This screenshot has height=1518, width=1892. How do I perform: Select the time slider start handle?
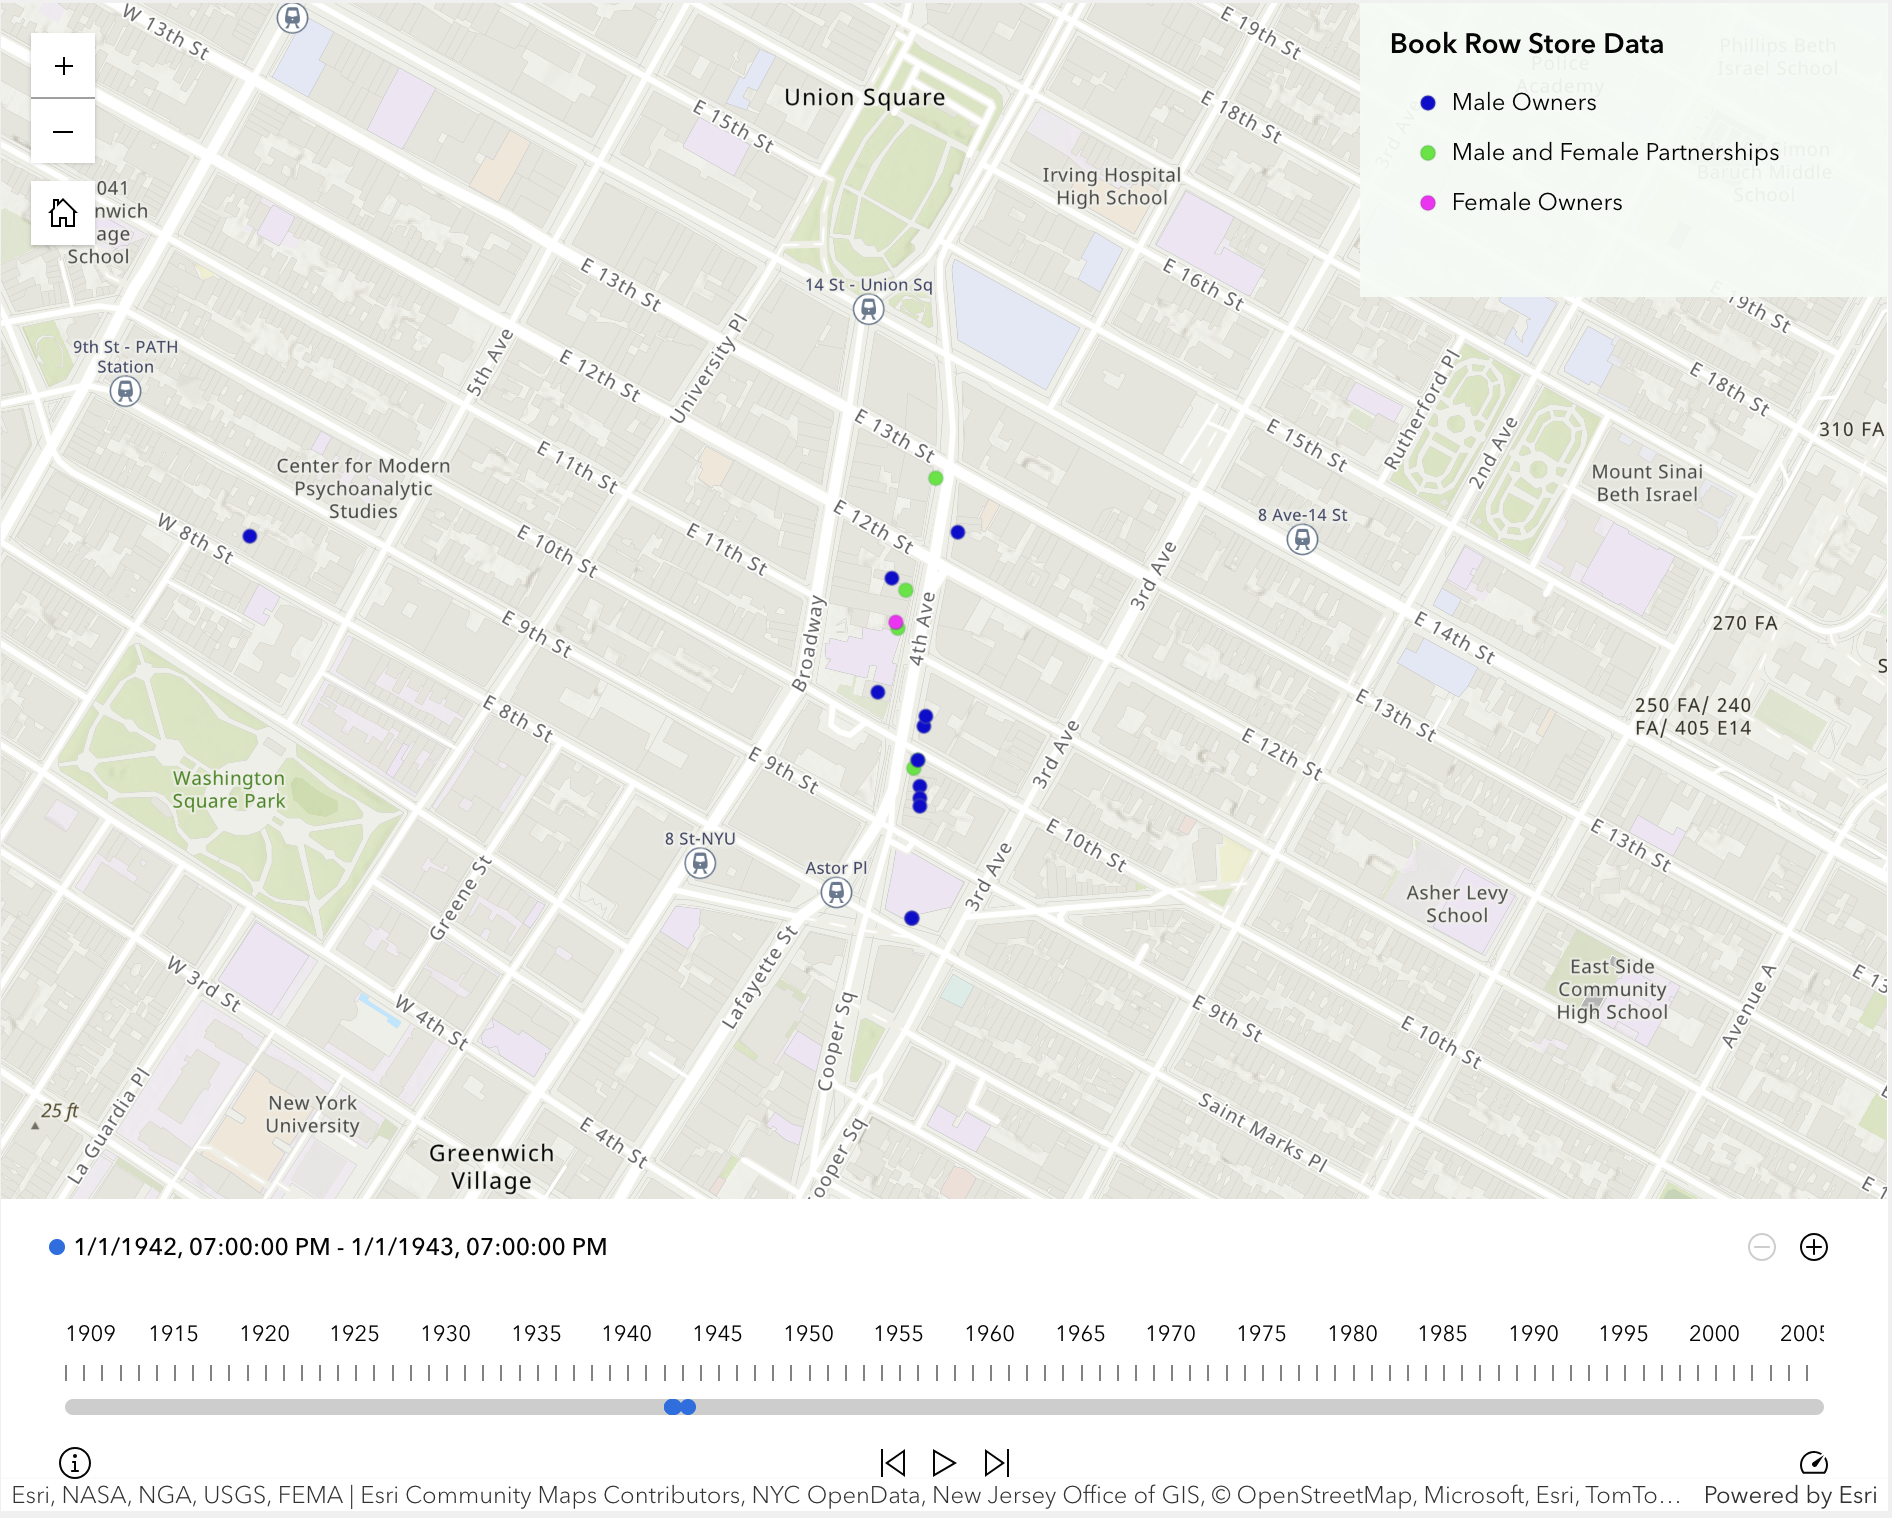(x=672, y=1407)
